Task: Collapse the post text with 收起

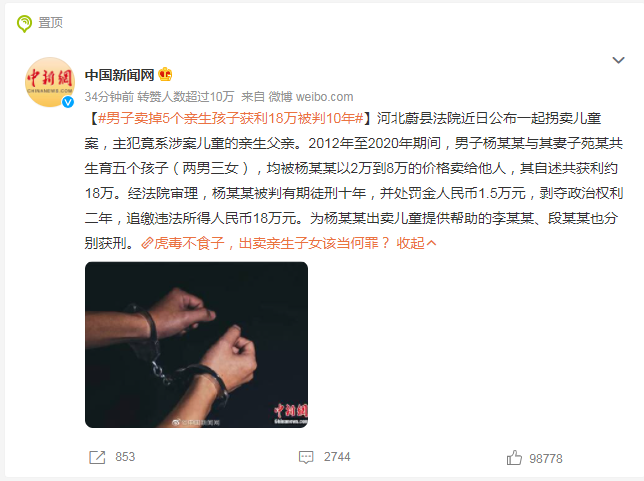Action: tap(410, 243)
